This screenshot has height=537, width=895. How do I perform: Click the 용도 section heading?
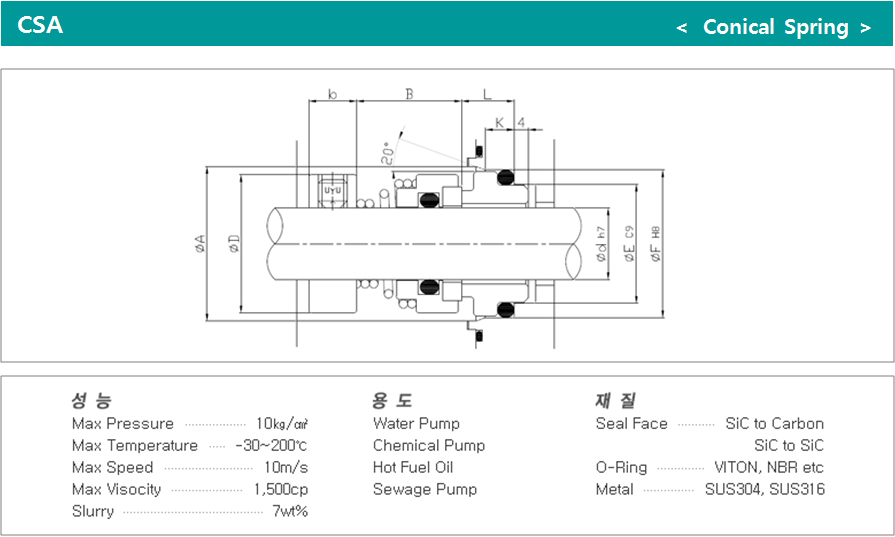tap(392, 401)
